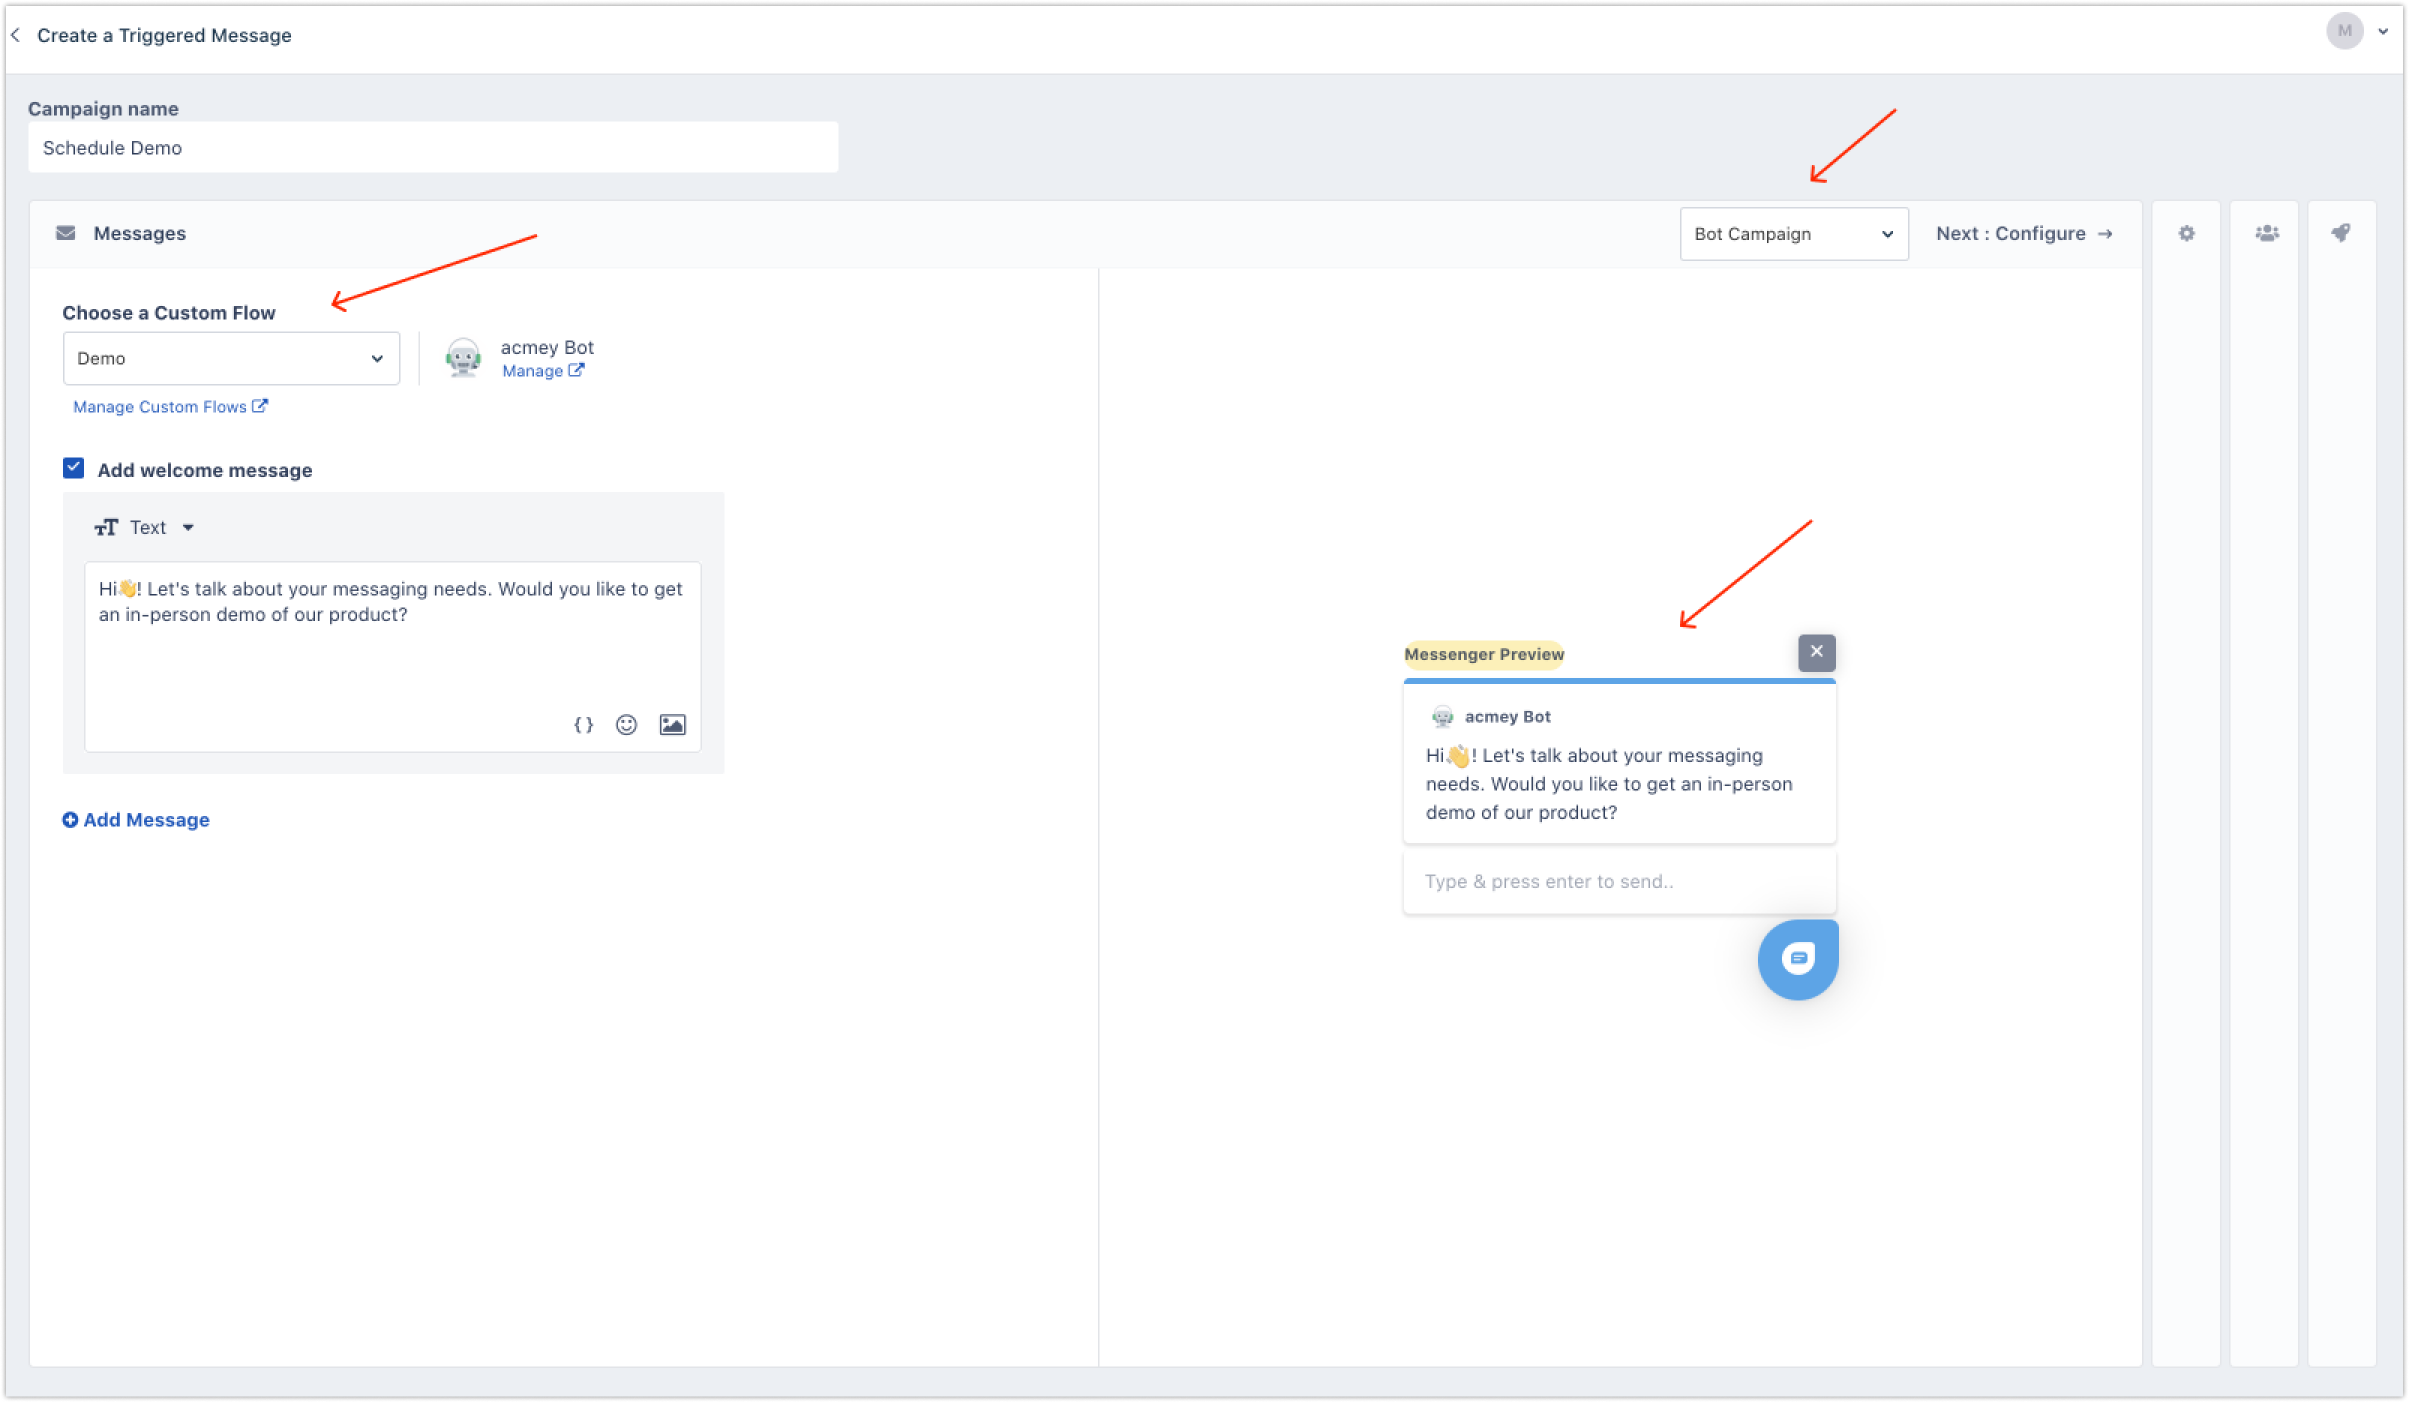This screenshot has height=1403, width=2410.
Task: Insert a placeholder with curly braces icon
Action: pyautogui.click(x=584, y=725)
